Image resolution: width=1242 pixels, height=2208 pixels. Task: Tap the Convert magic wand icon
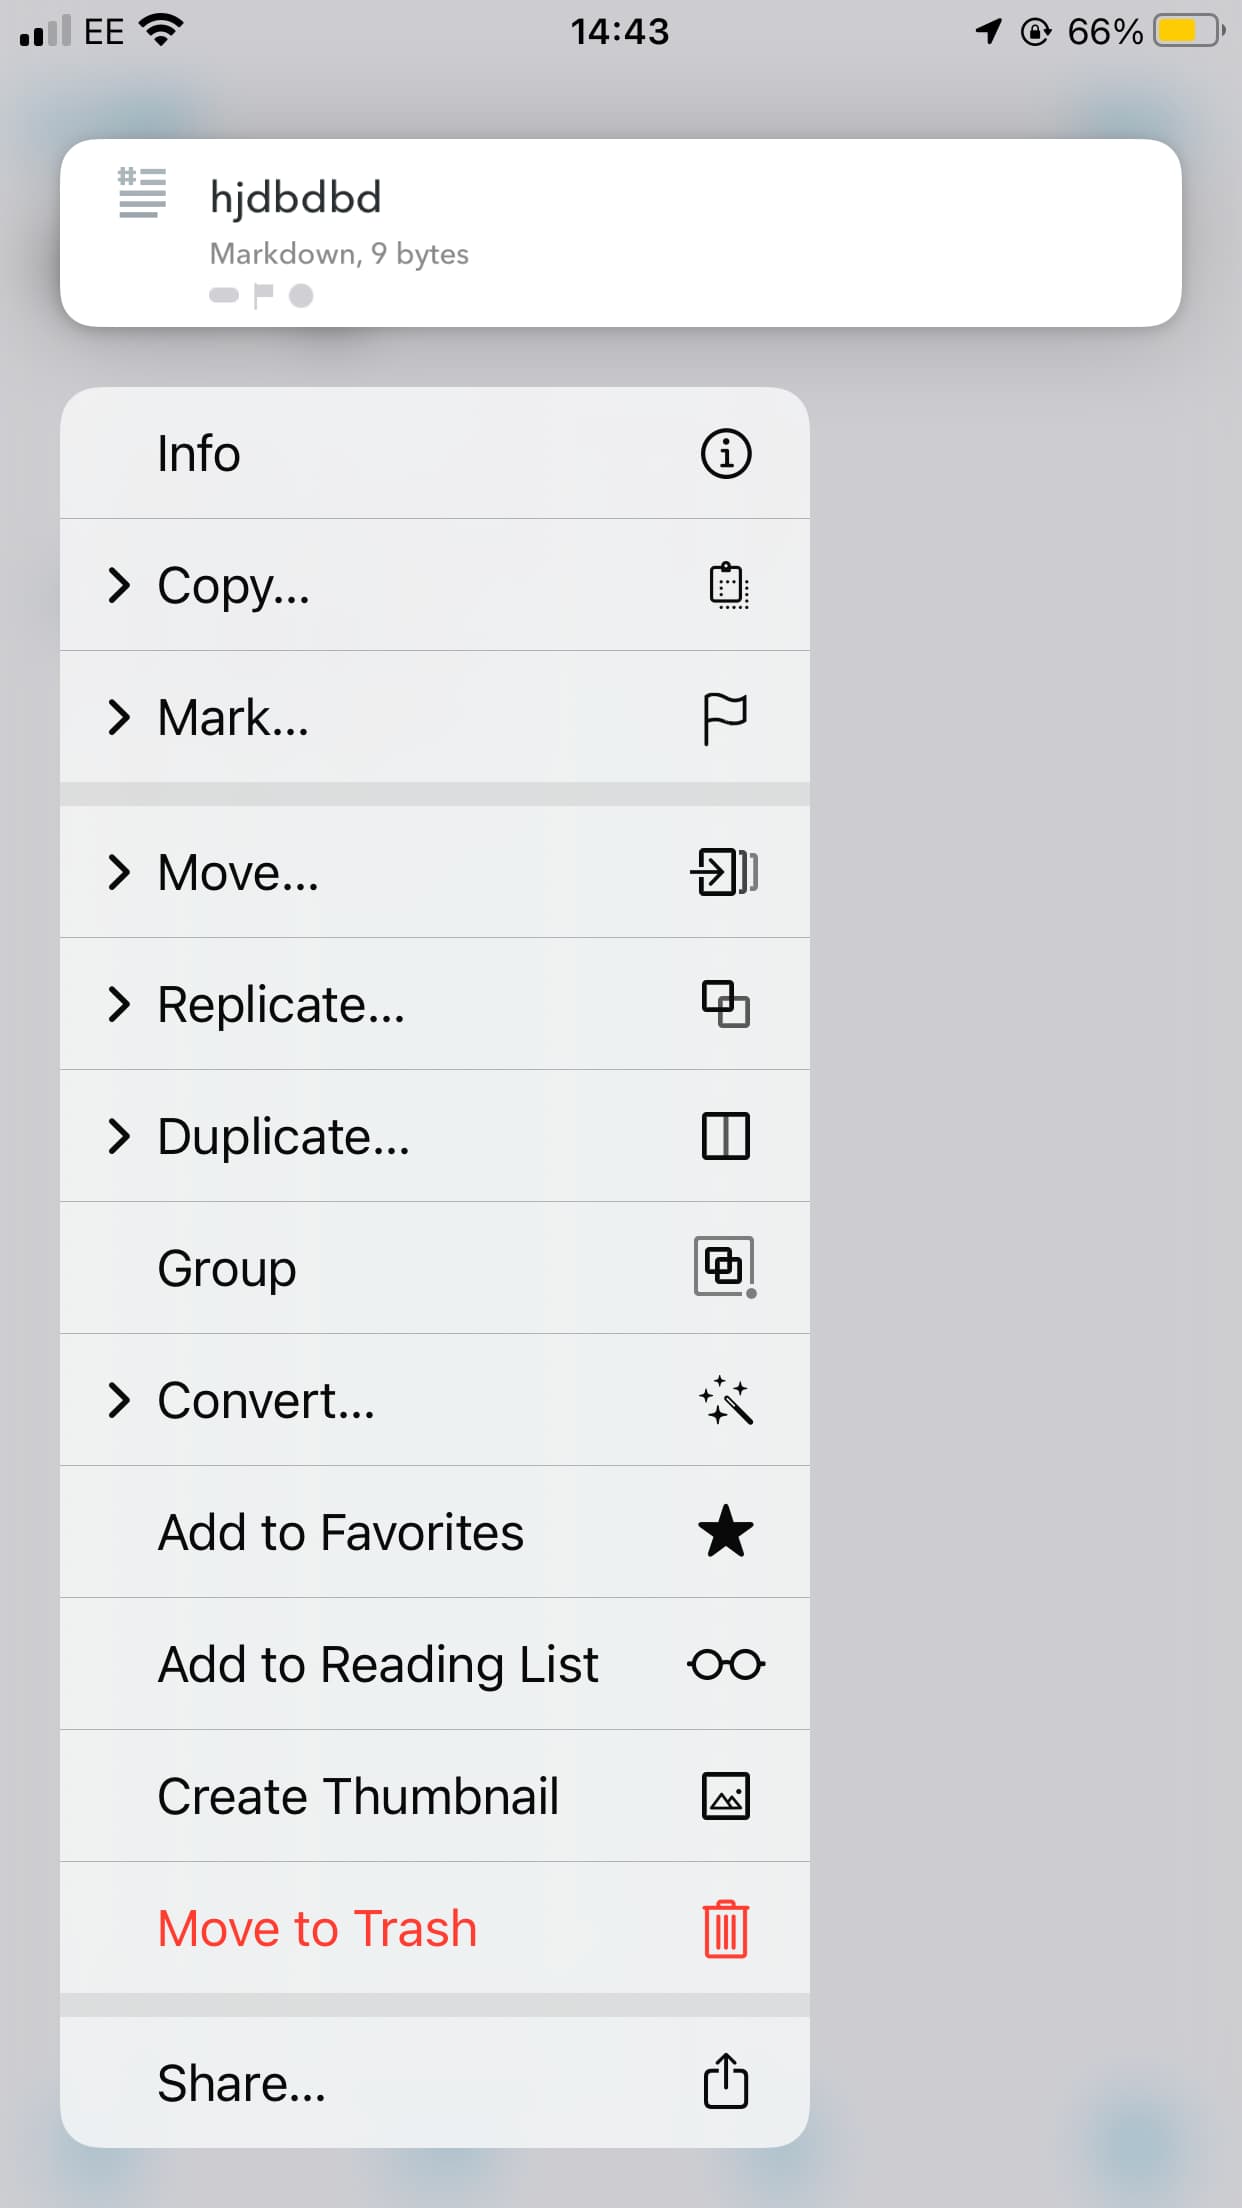(x=725, y=1400)
